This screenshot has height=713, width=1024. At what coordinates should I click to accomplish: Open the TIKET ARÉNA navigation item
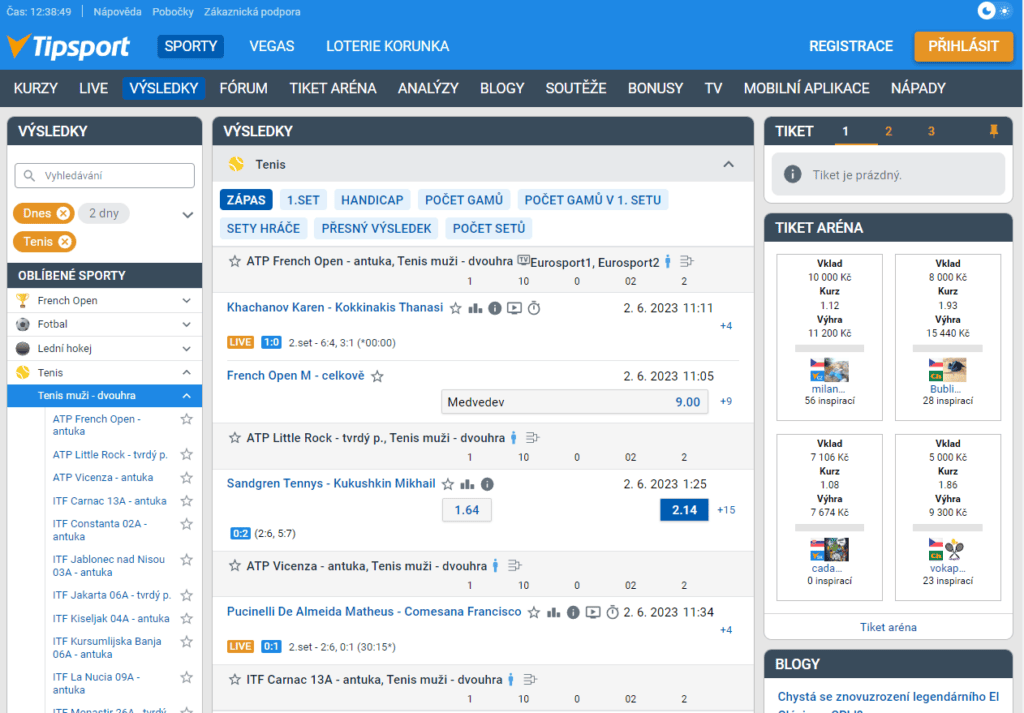[333, 88]
